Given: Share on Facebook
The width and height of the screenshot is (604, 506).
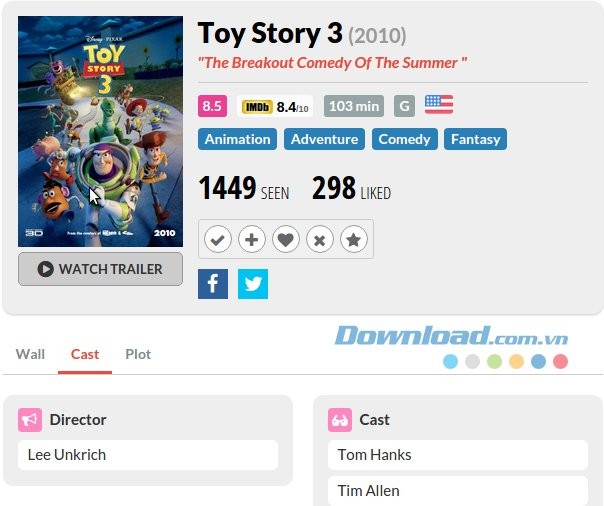Looking at the screenshot, I should pos(213,284).
